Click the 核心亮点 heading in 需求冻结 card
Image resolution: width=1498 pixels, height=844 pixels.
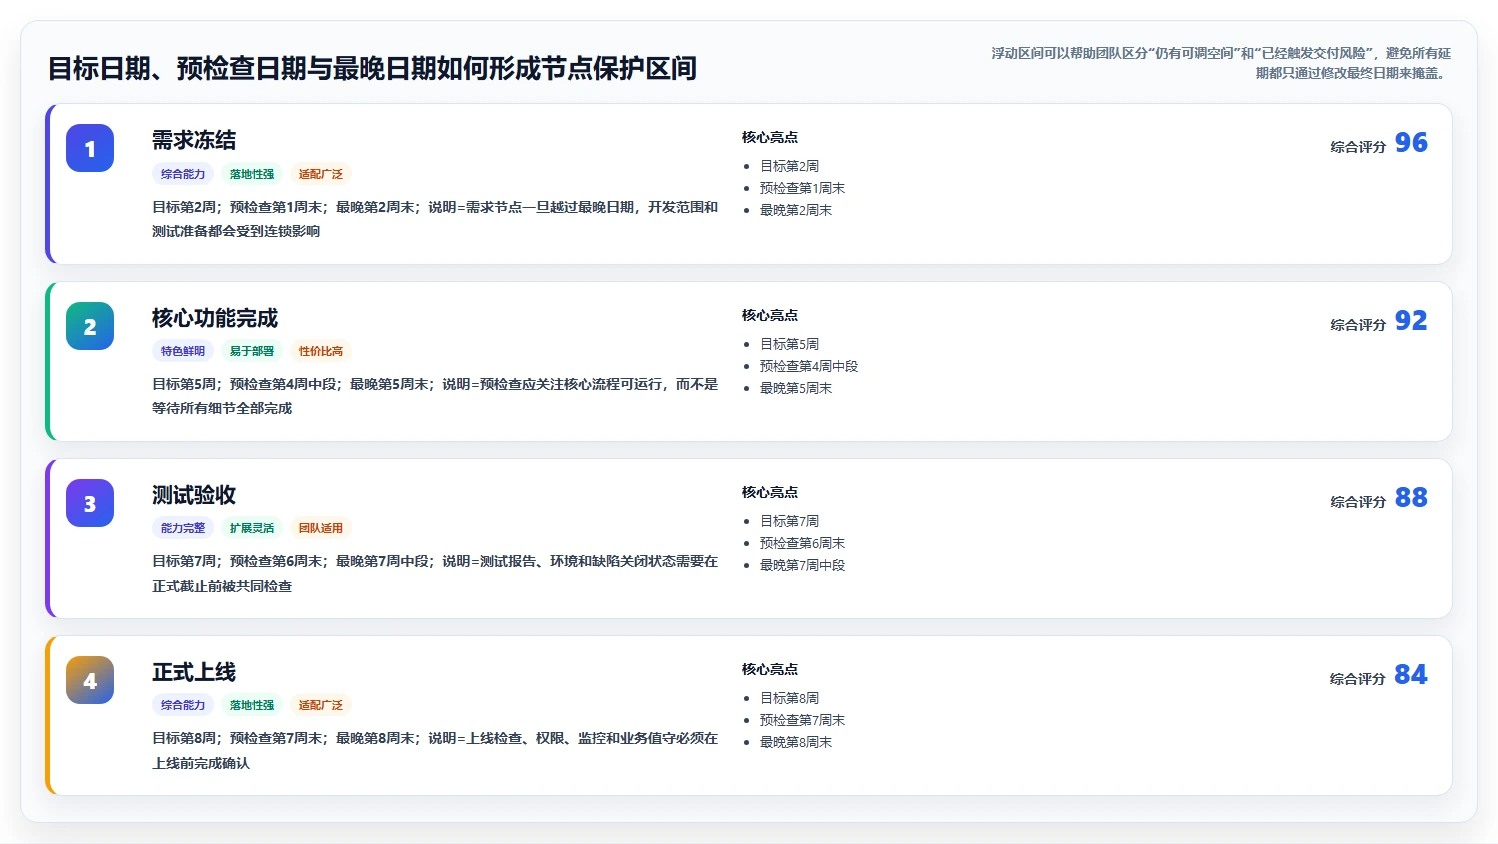pos(770,137)
